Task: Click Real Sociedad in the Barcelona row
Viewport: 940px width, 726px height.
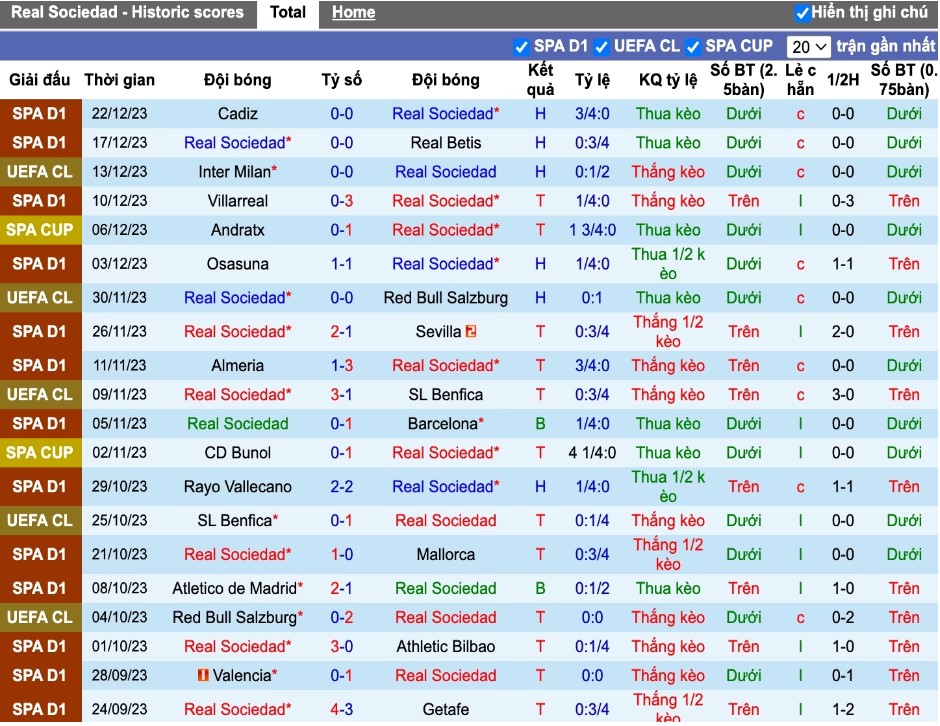Action: click(x=237, y=423)
